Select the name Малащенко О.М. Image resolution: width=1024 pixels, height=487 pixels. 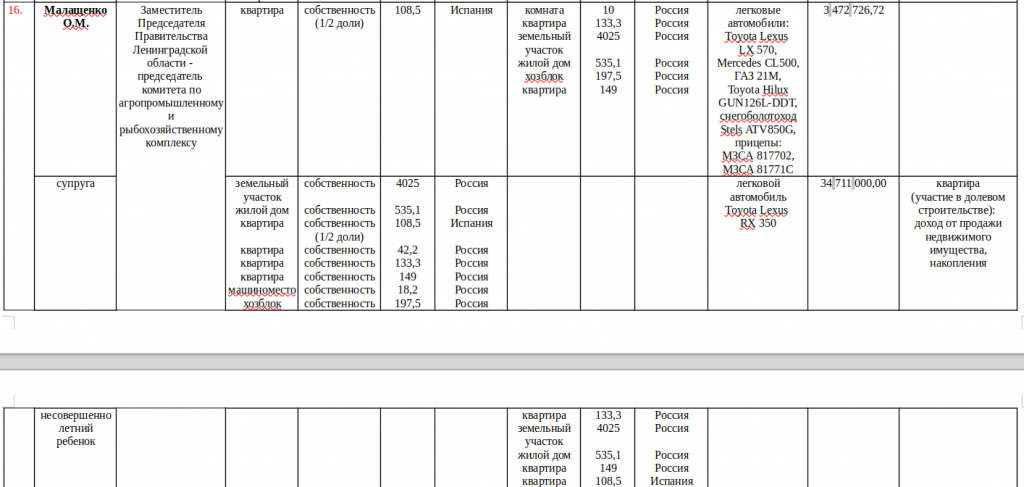(67, 16)
